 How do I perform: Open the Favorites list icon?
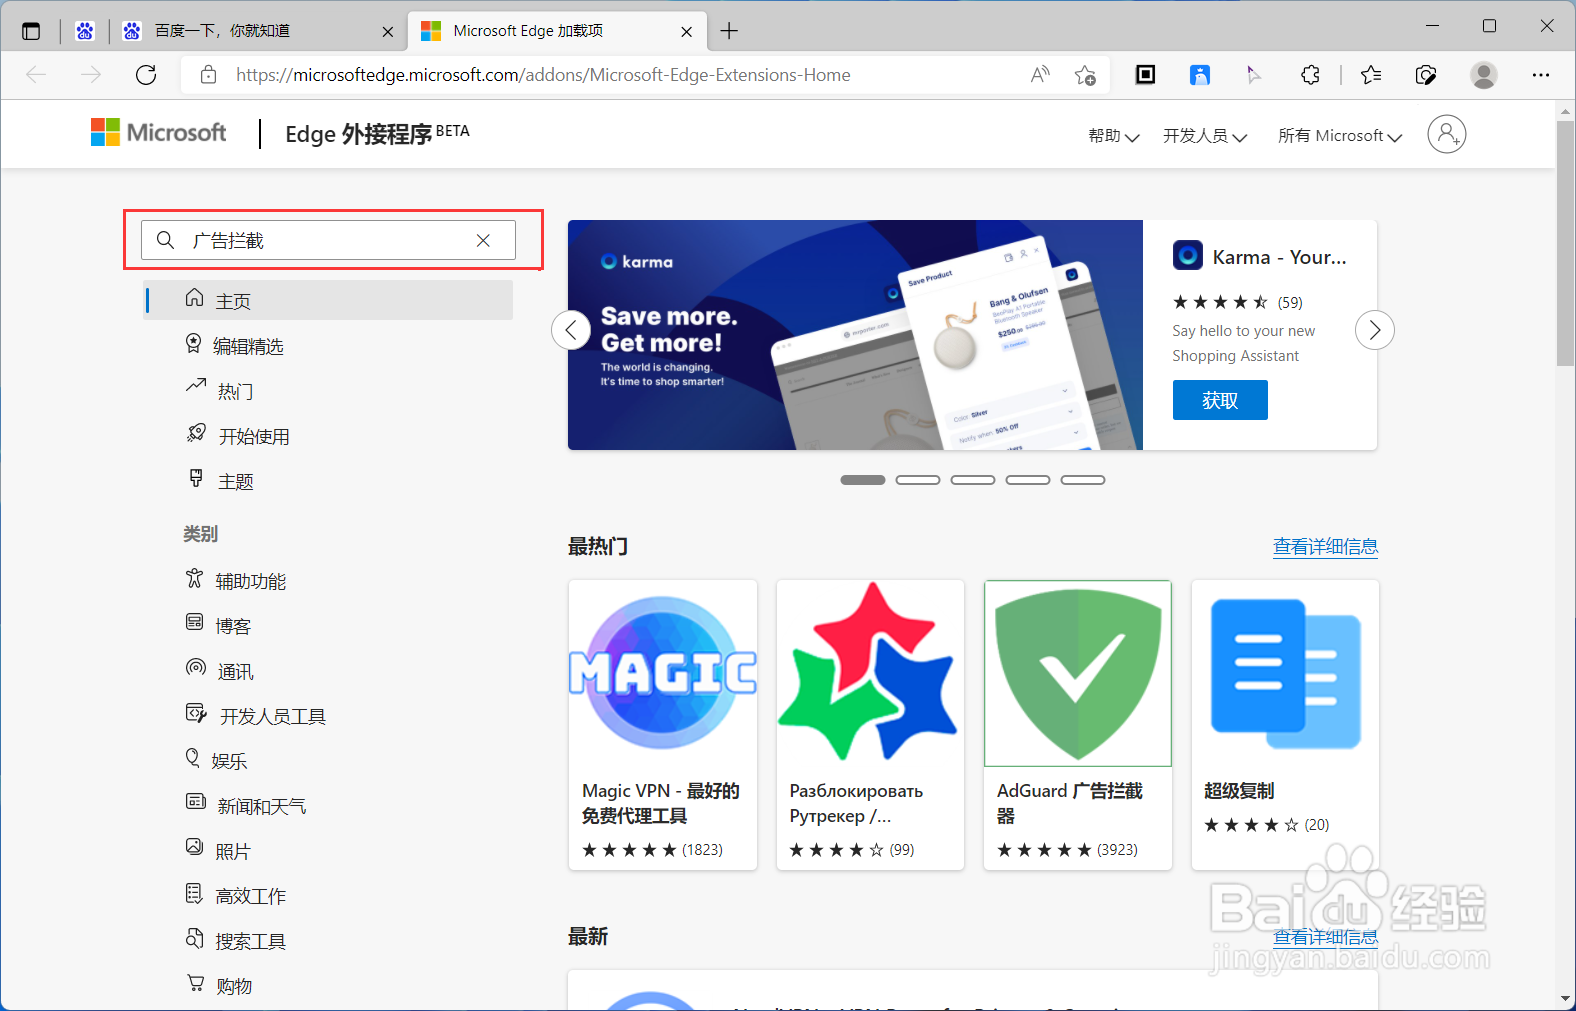tap(1371, 75)
